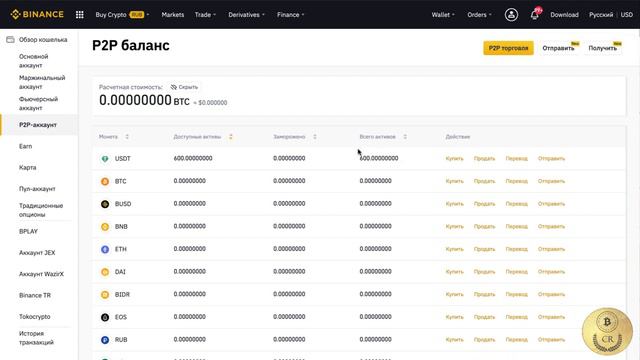The width and height of the screenshot is (640, 360).
Task: Click Отправить in the ETH row
Action: click(x=551, y=249)
